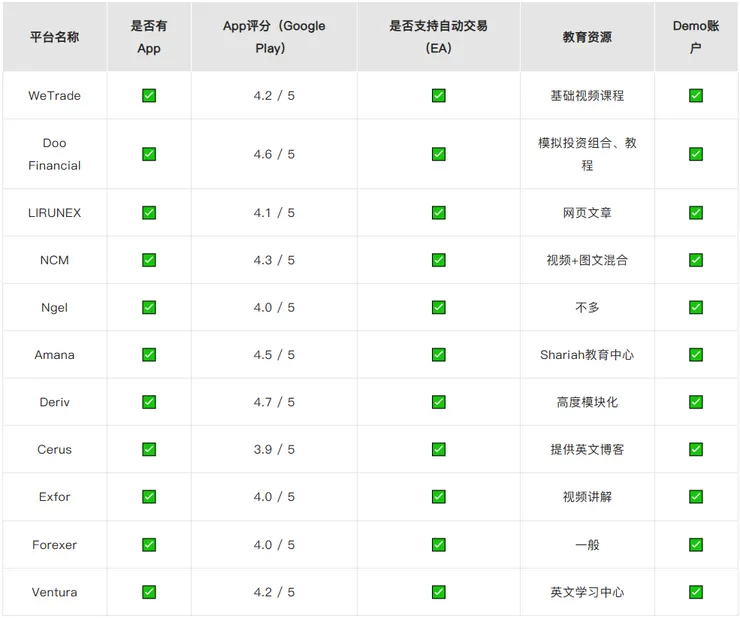
Task: Select the Forexer platform name cell
Action: [55, 544]
